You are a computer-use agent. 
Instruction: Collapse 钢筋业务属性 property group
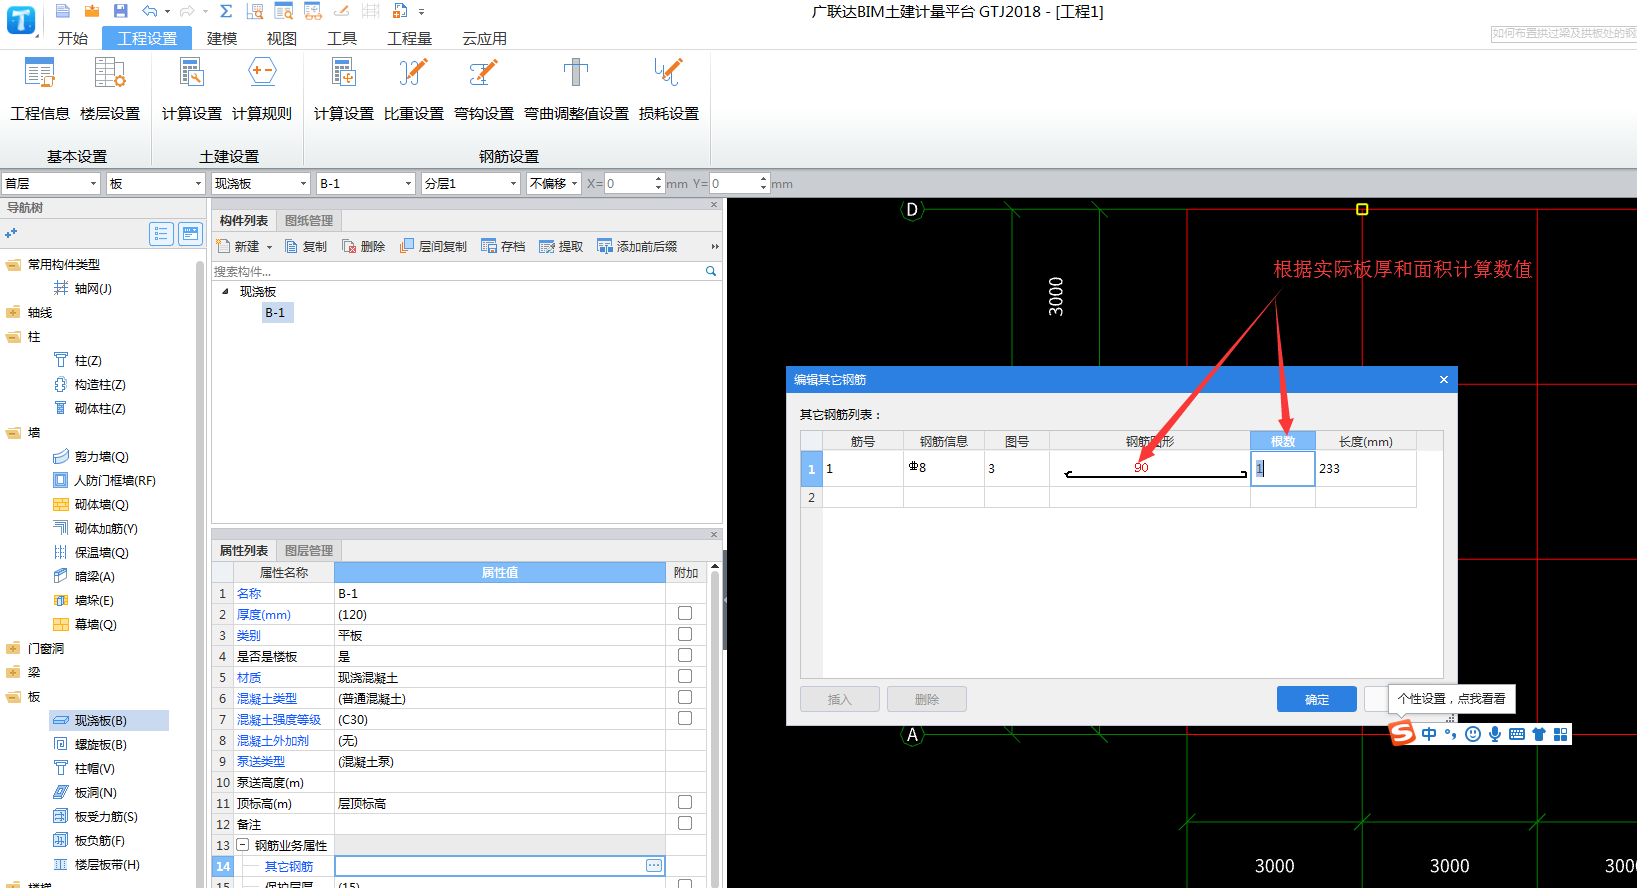pos(242,845)
